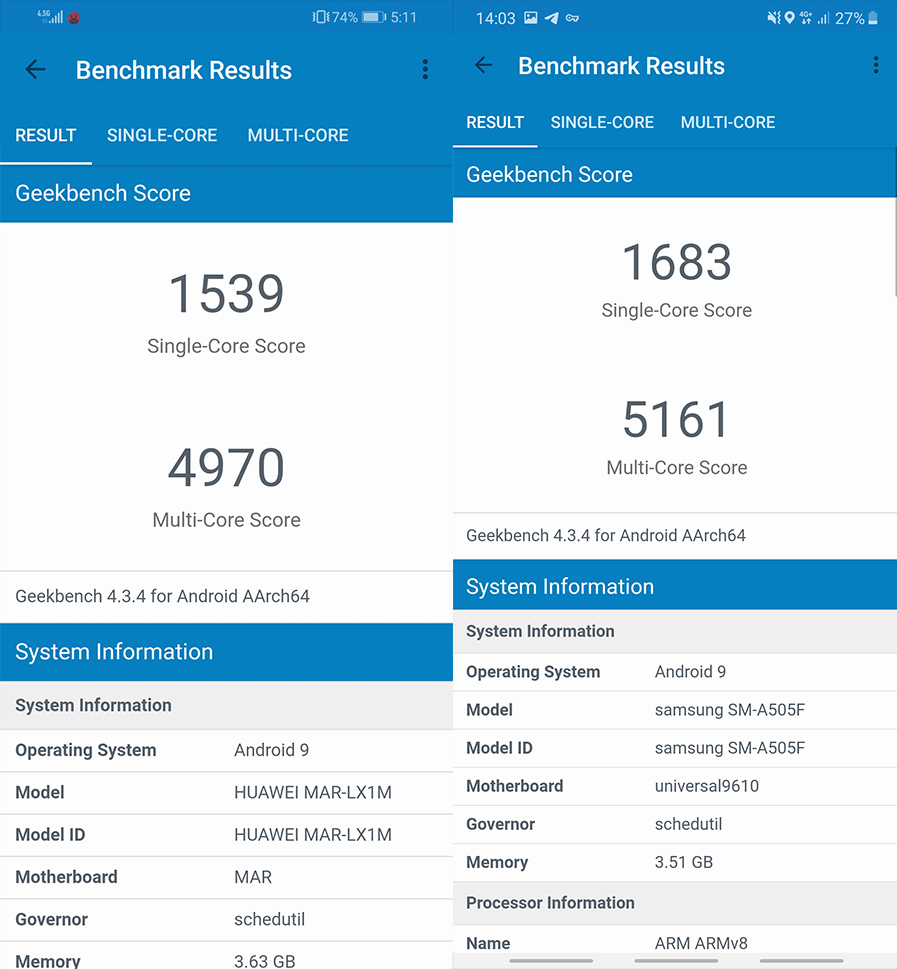Tap Telegram paper plane notification icon

[551, 18]
